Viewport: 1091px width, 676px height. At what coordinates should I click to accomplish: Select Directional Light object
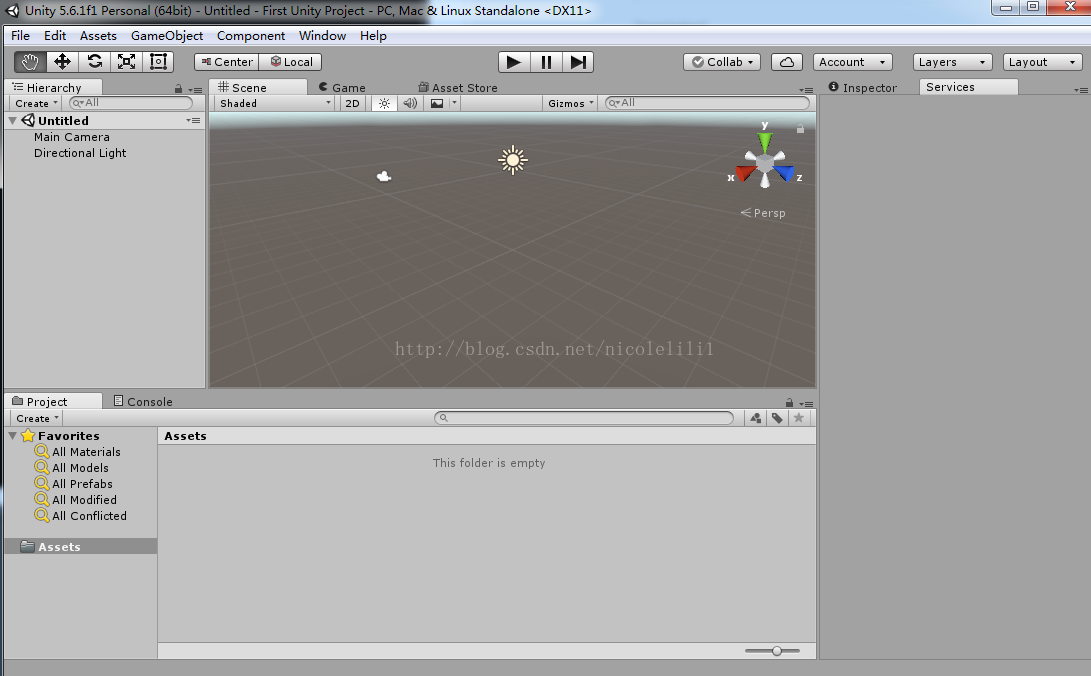[80, 153]
